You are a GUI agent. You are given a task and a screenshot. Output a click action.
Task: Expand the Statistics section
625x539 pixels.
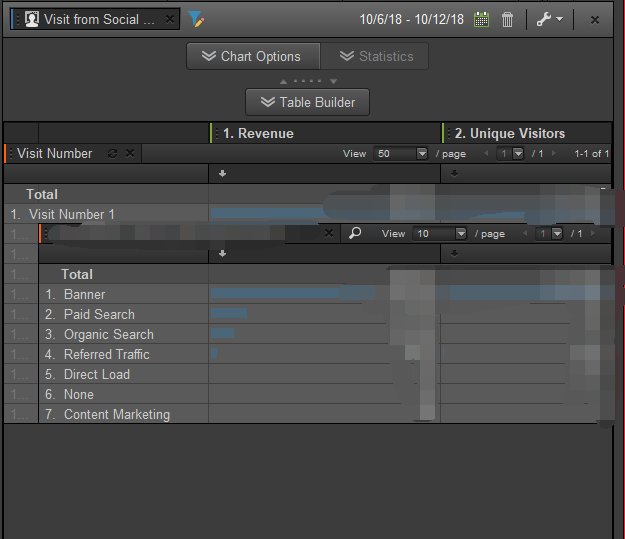375,56
